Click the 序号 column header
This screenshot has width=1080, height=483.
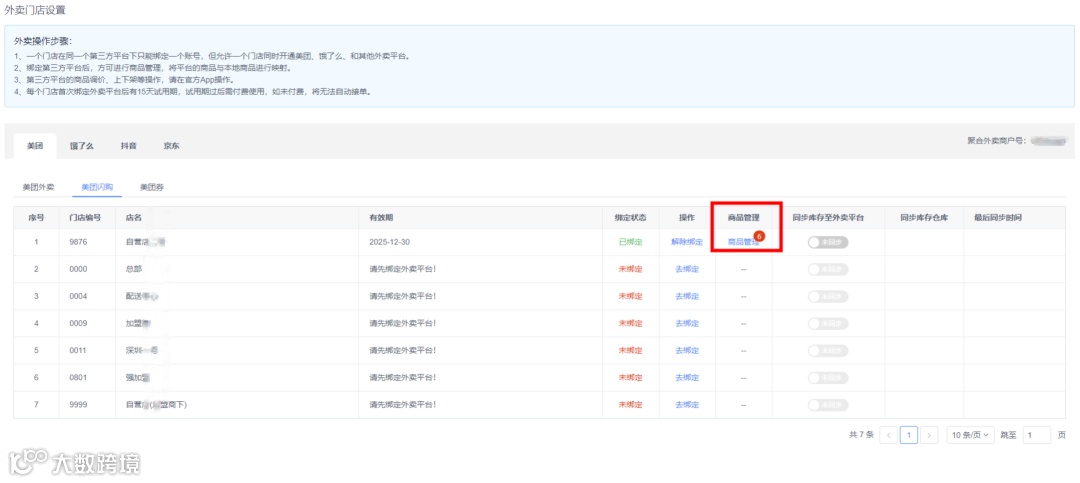point(36,218)
